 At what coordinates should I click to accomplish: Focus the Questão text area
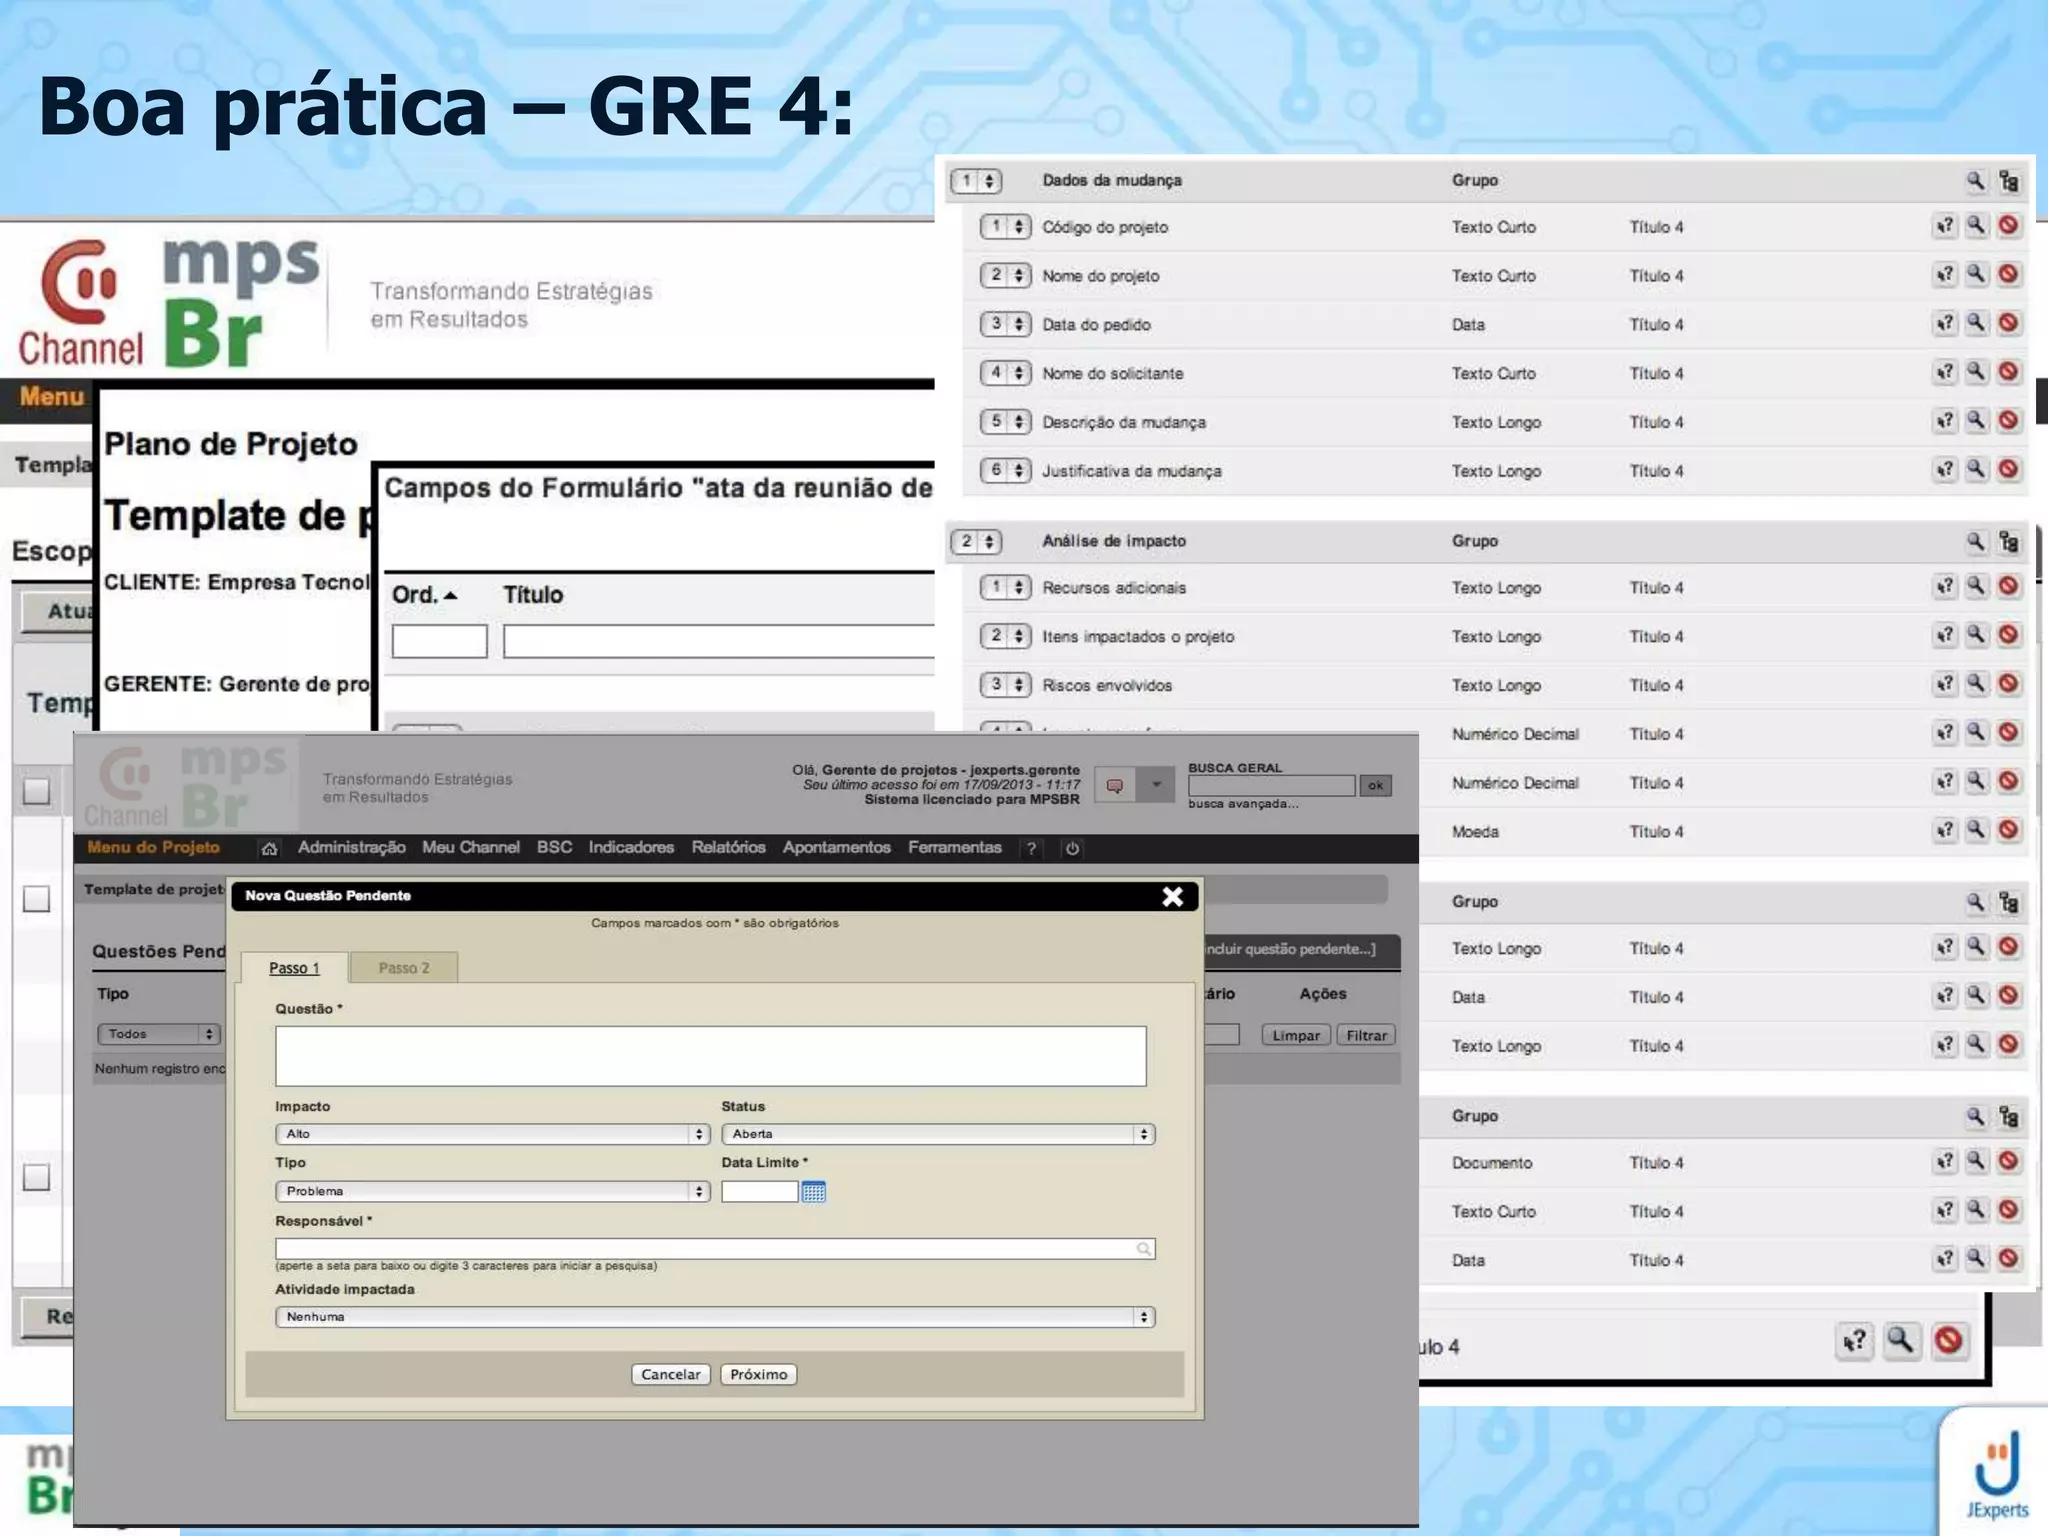tap(711, 1056)
